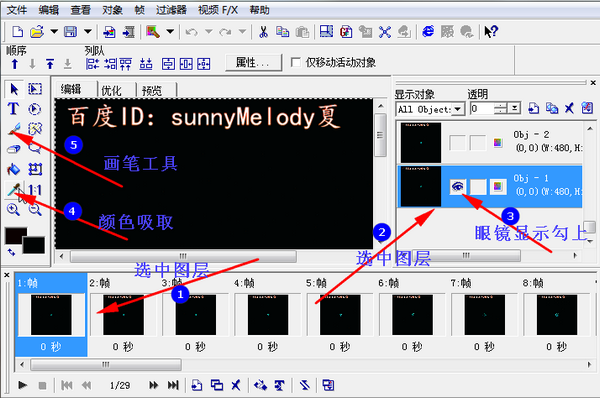Select the Eraser tool
Screen dimensions: 600x398
point(14,149)
